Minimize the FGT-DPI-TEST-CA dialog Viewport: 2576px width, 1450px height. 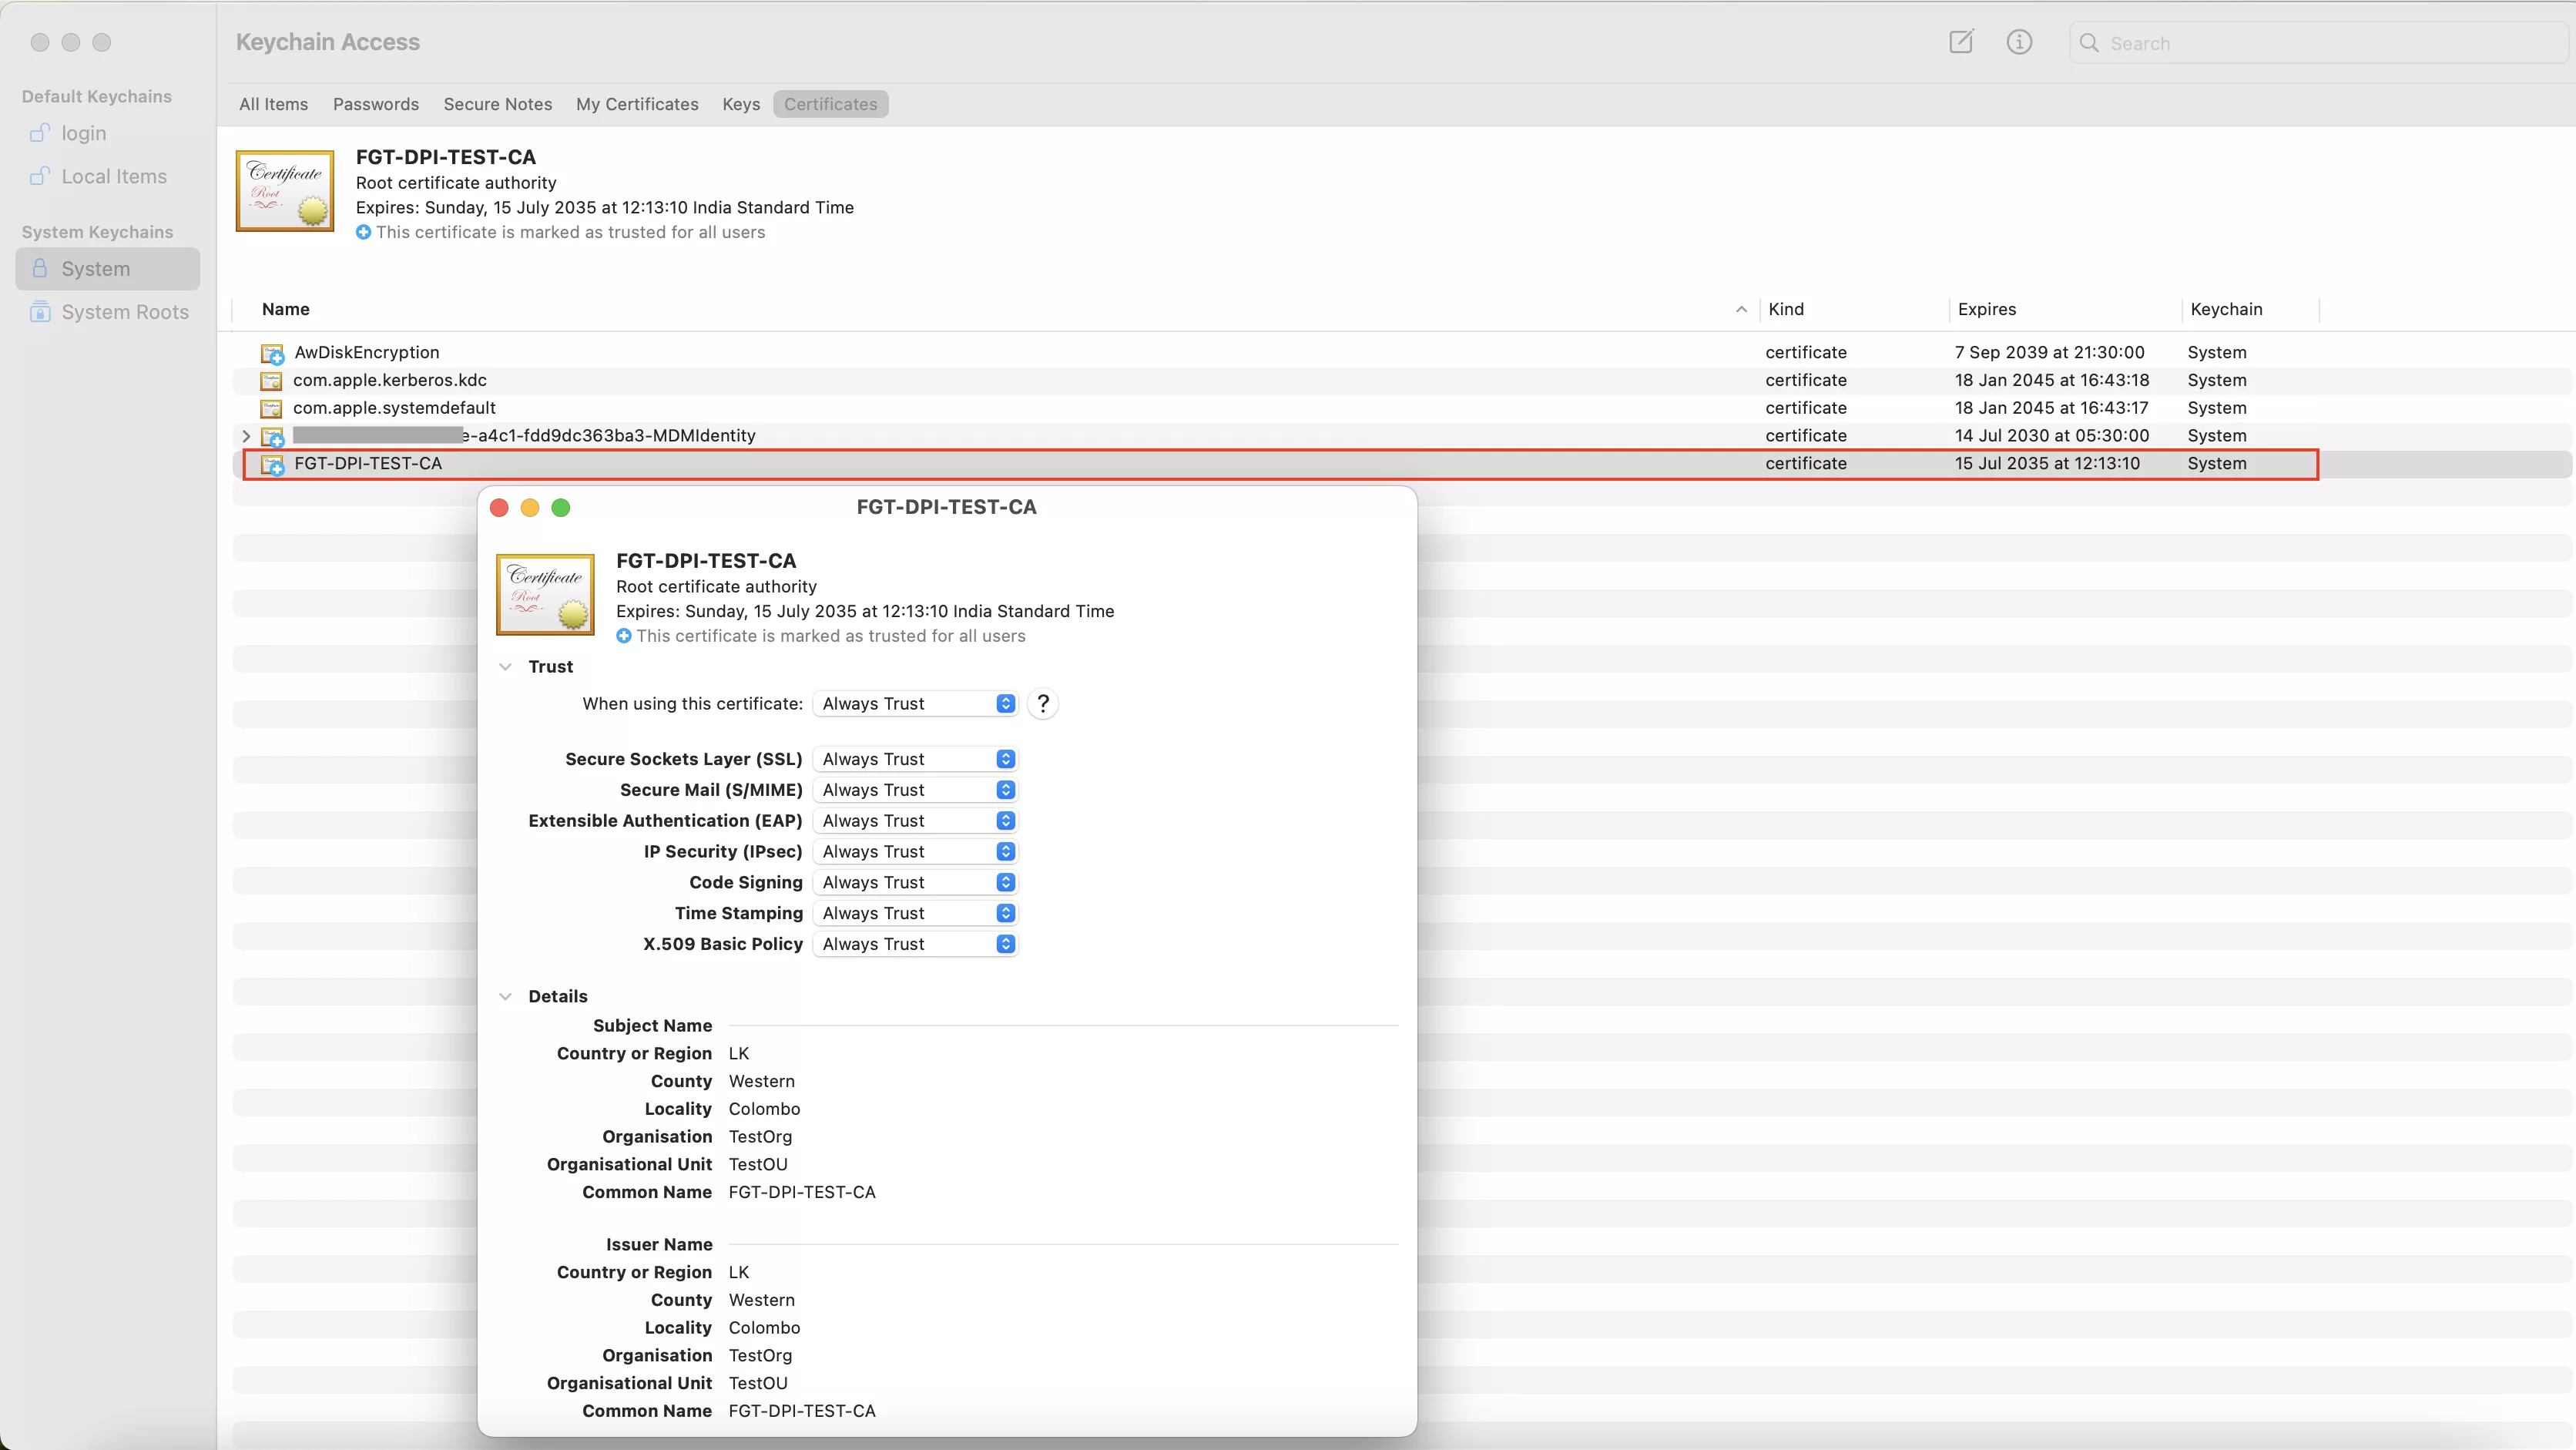pyautogui.click(x=530, y=508)
